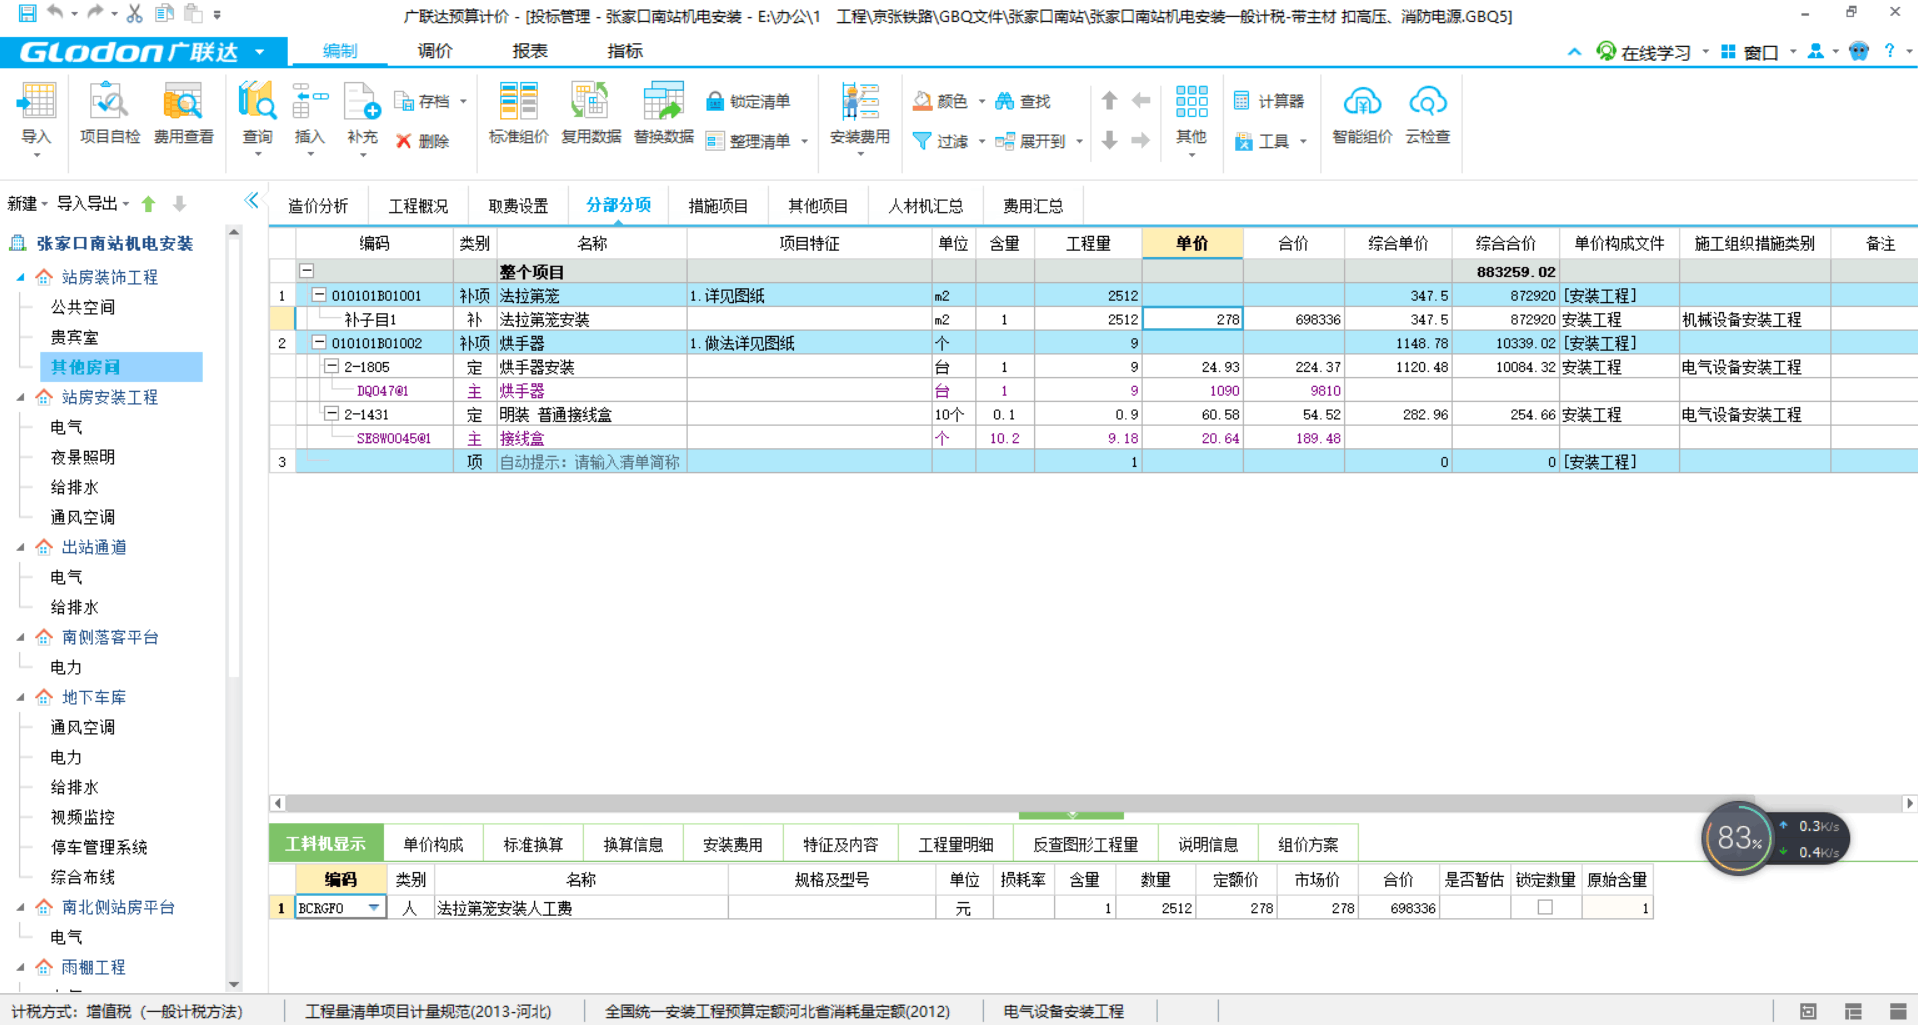Collapse row 010101B01002 烘手器

point(319,342)
